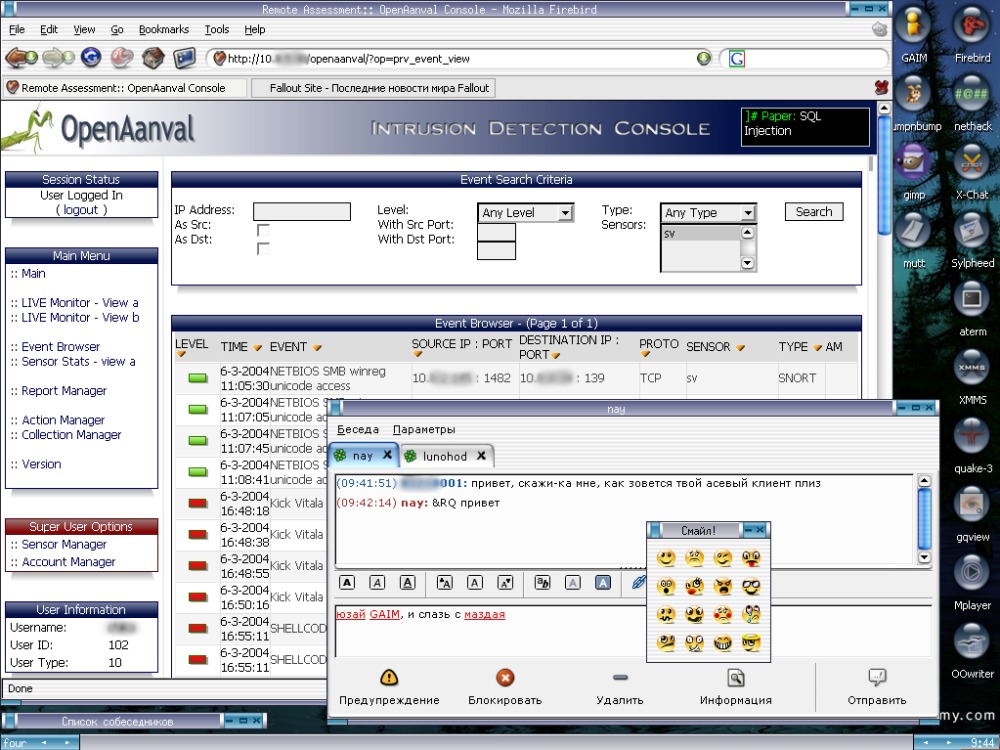Viewport: 1000px width, 750px height.
Task: Open the Bookmarks menu in Firebird
Action: [164, 29]
